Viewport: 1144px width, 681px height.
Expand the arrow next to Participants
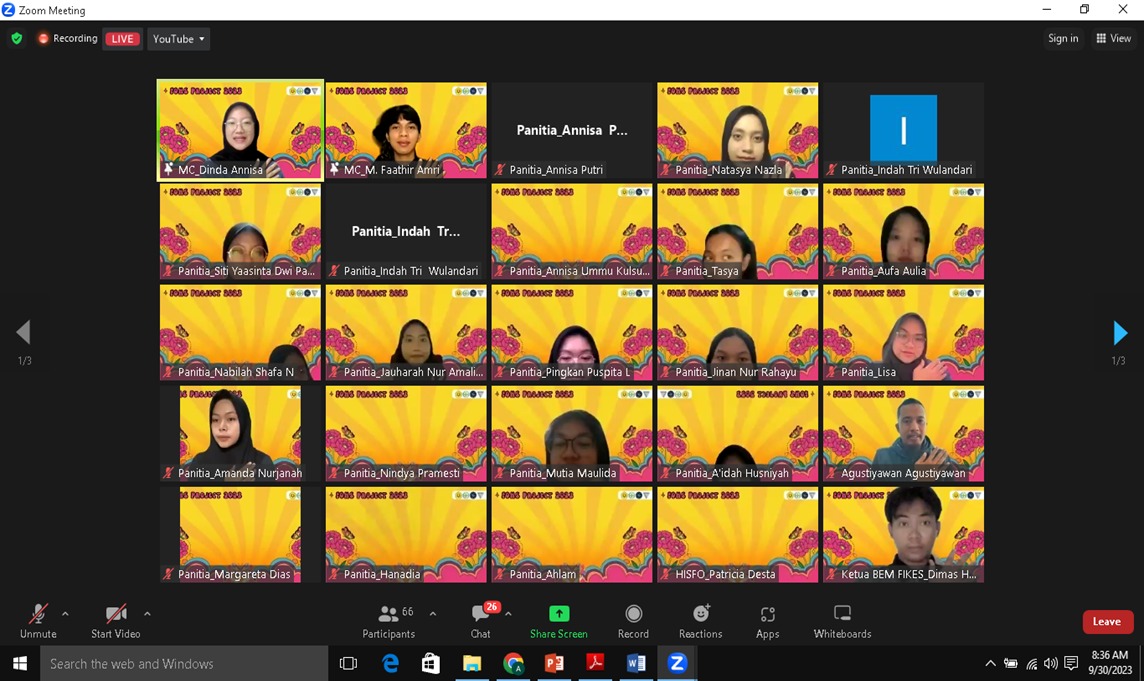433,614
